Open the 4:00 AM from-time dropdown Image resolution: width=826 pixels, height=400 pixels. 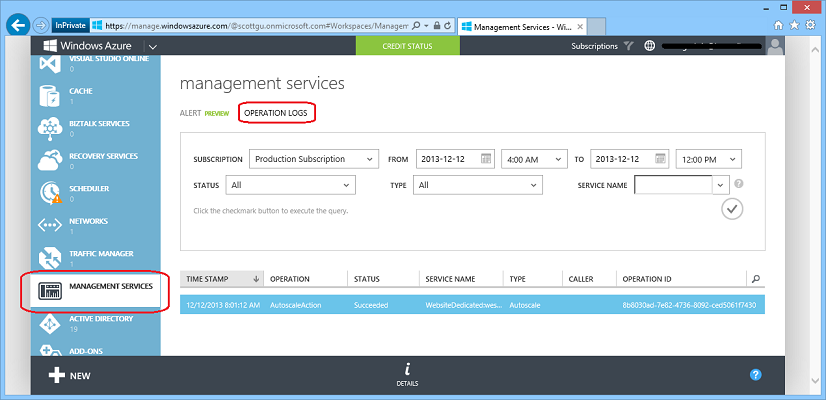point(533,159)
